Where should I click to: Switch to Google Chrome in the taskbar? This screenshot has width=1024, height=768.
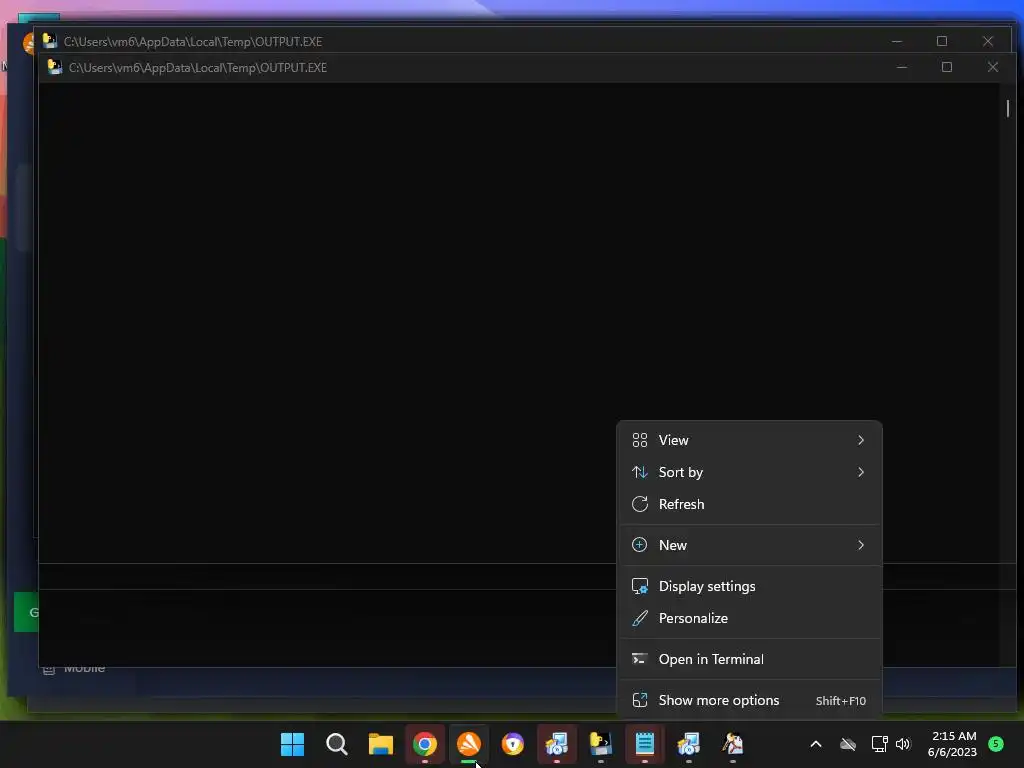424,744
